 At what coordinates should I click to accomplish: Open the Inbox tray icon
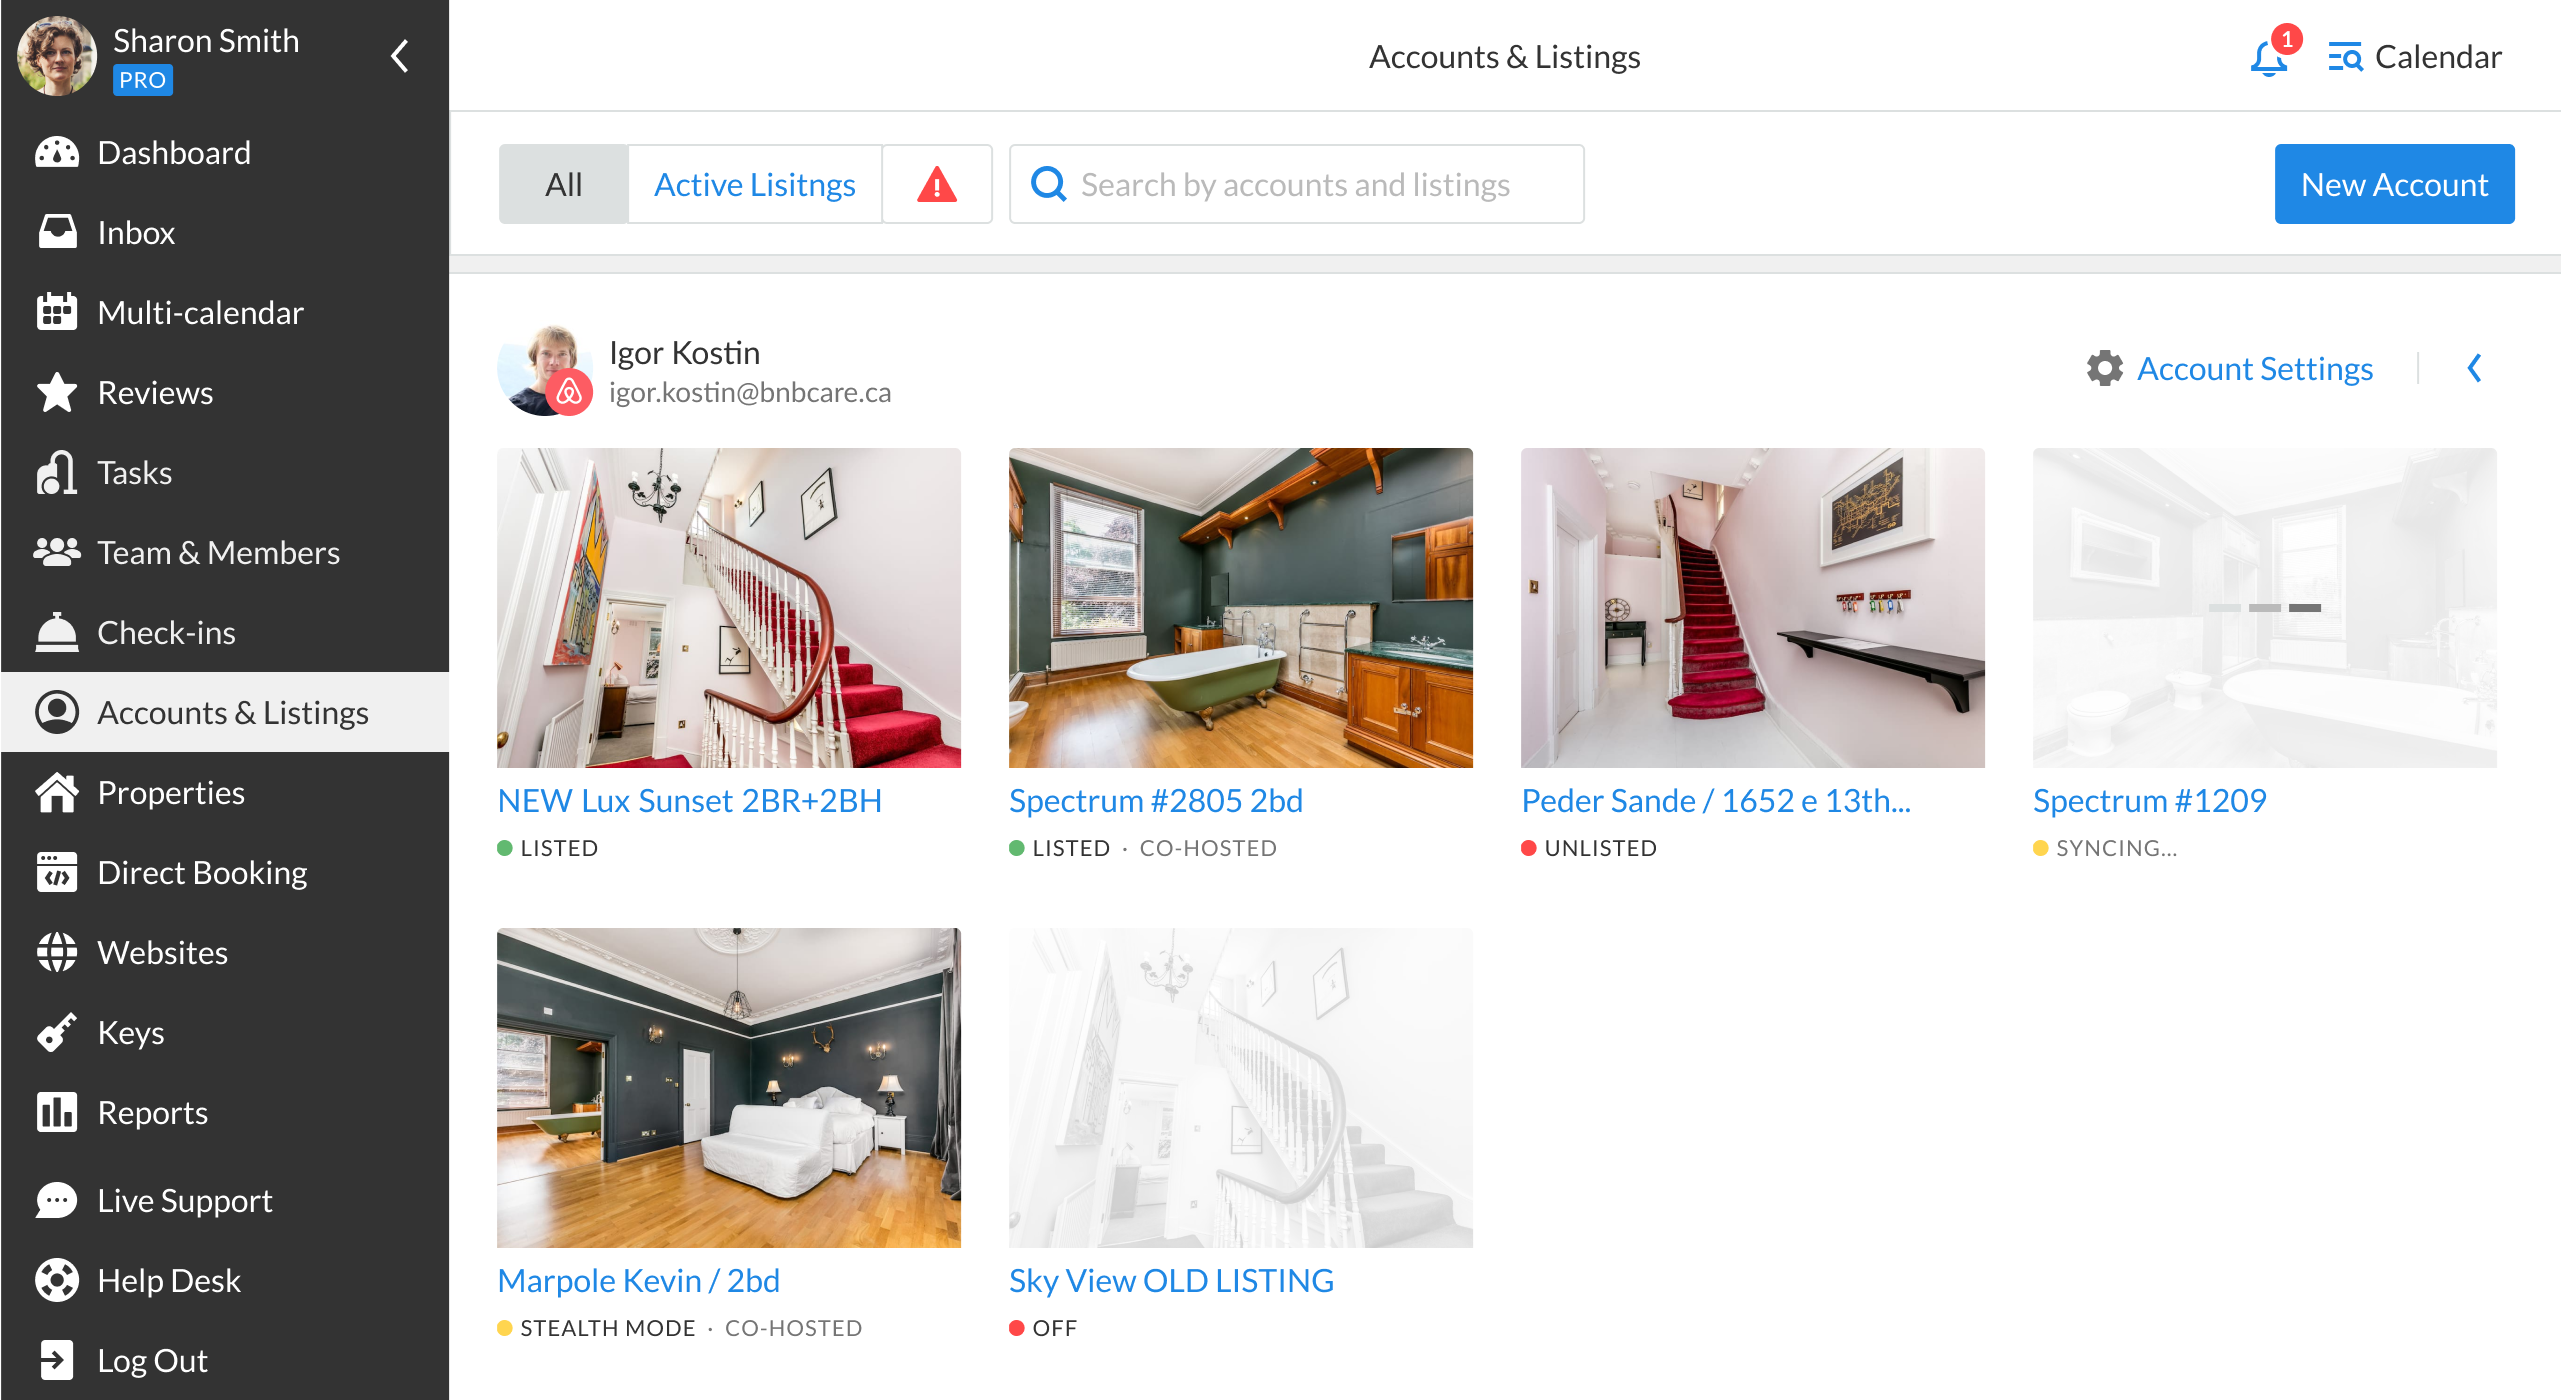57,232
